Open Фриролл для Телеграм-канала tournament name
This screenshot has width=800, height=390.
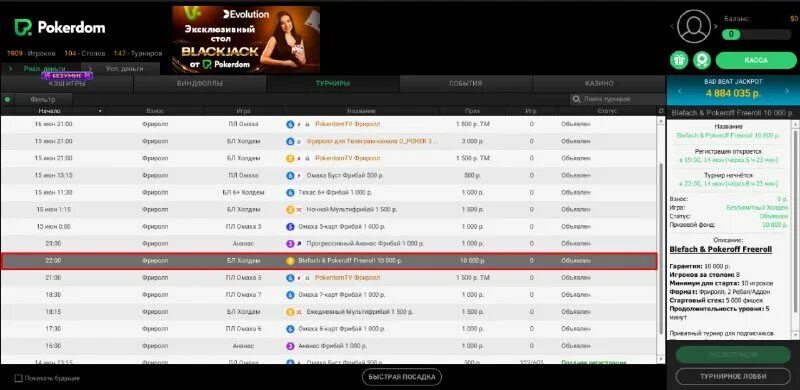(x=372, y=141)
